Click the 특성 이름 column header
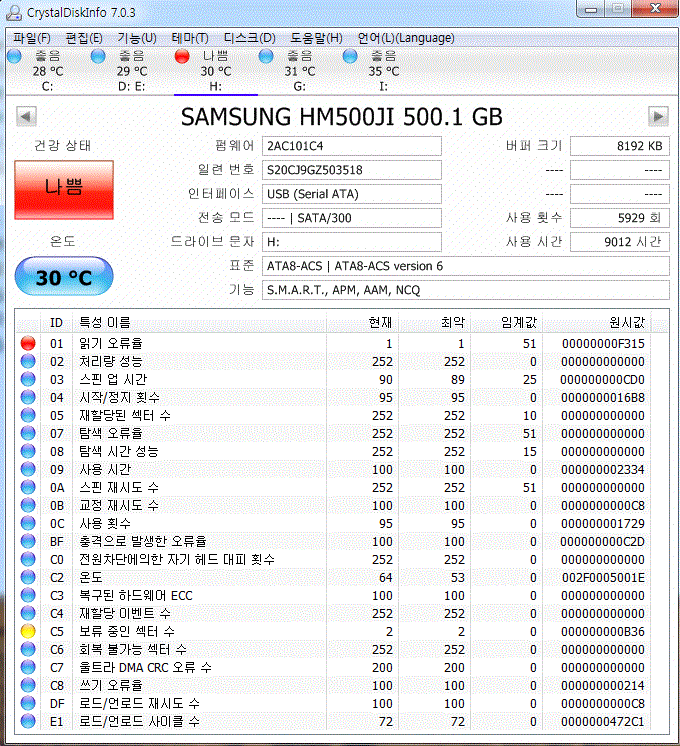 (x=199, y=323)
